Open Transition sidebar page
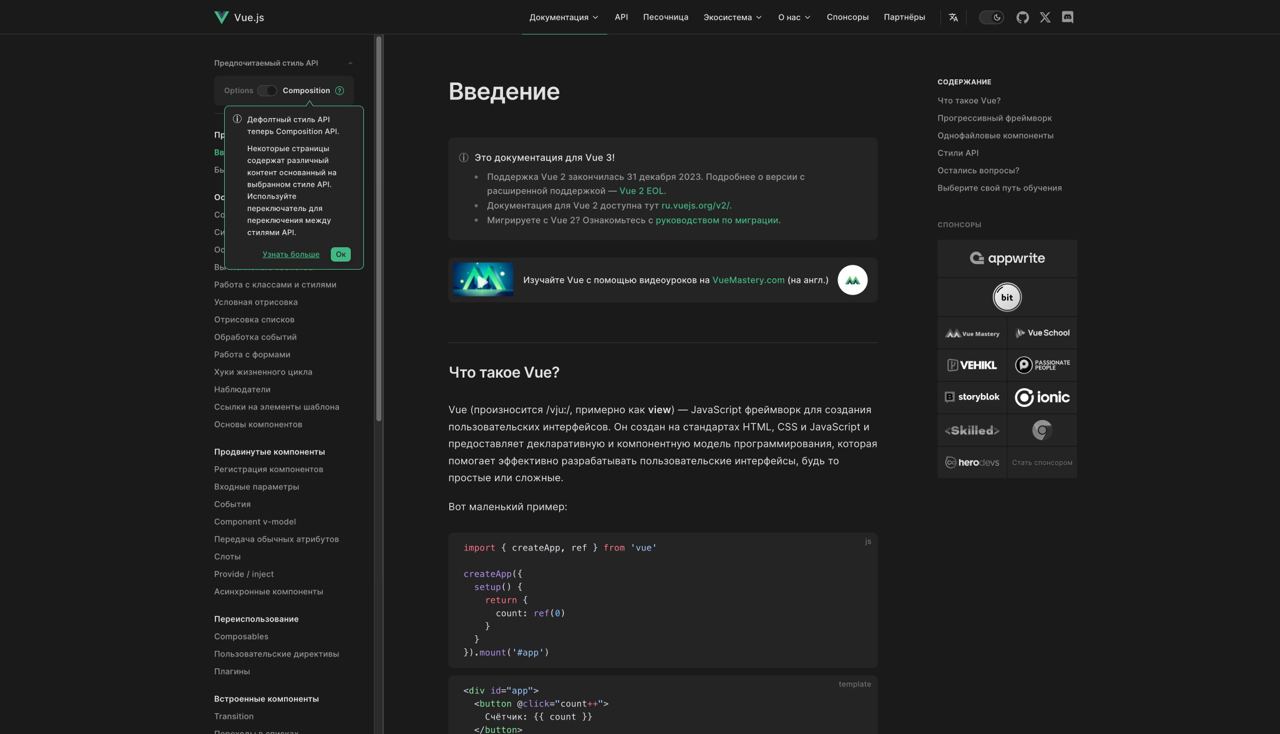The image size is (1280, 734). tap(234, 717)
